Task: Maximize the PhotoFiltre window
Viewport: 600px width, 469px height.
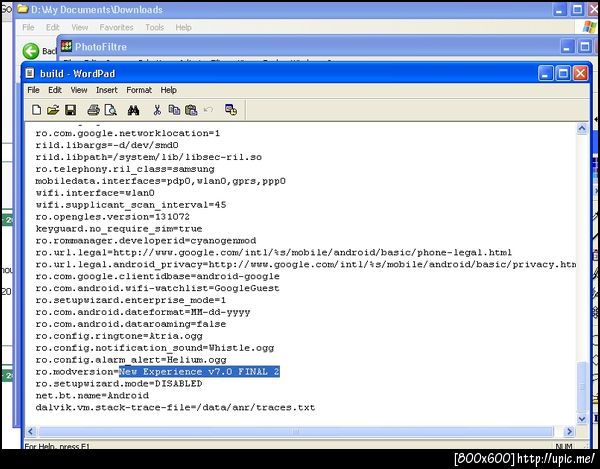Action: point(585,47)
